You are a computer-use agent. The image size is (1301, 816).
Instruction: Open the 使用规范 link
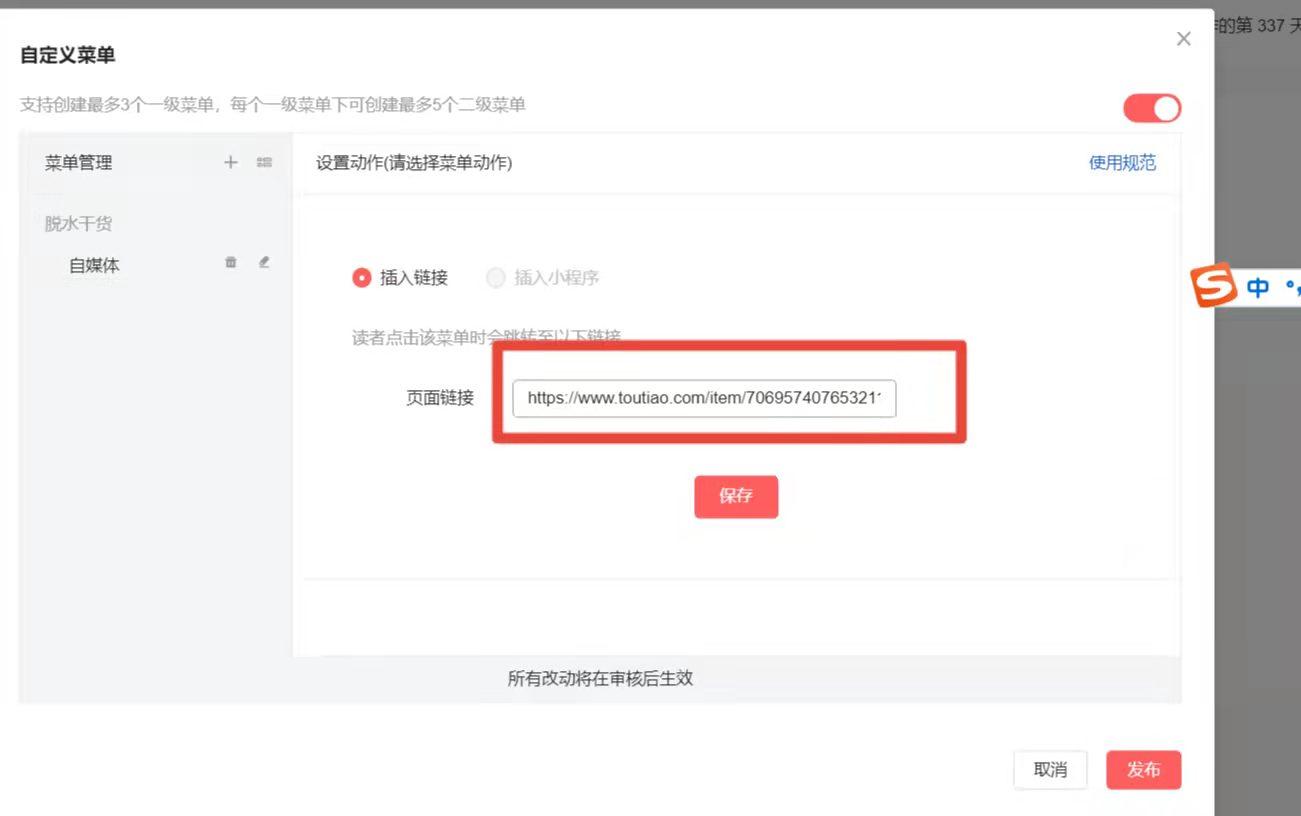pos(1122,162)
